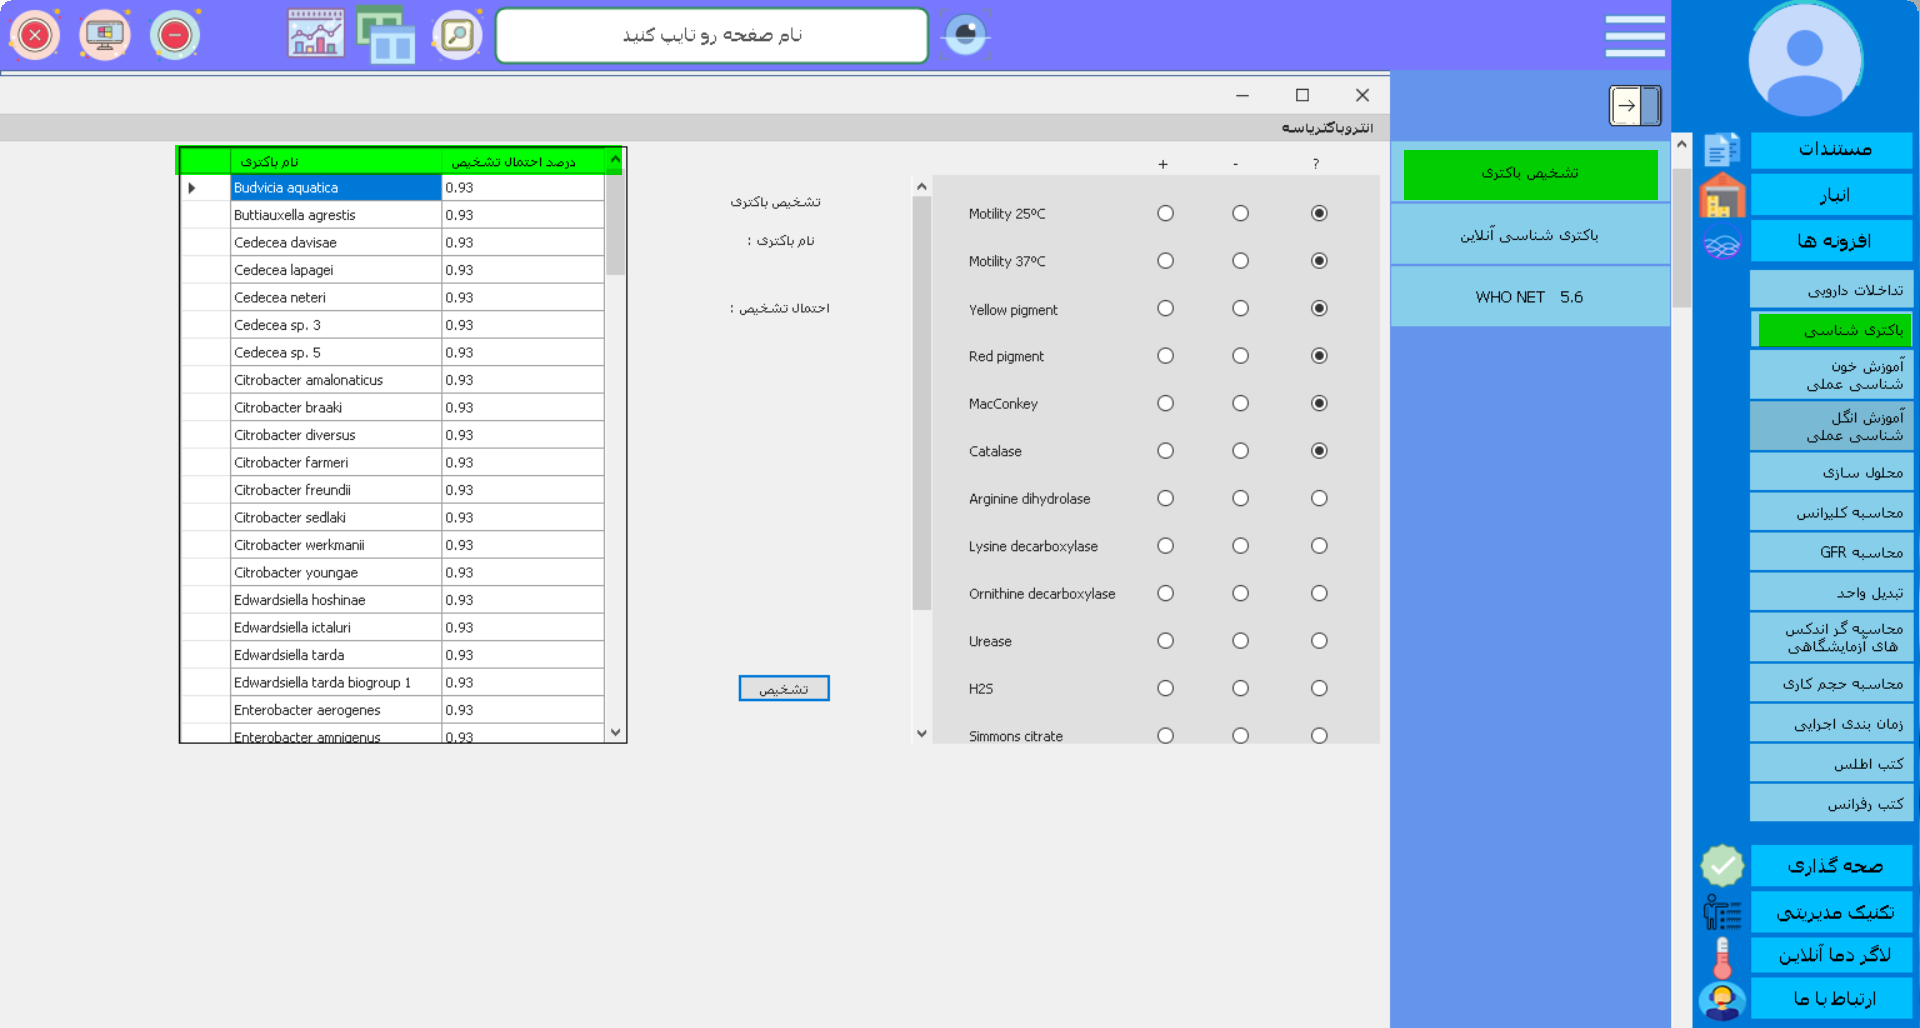The width and height of the screenshot is (1920, 1028).
Task: Click the monitor display icon in top toolbar
Action: tap(105, 36)
